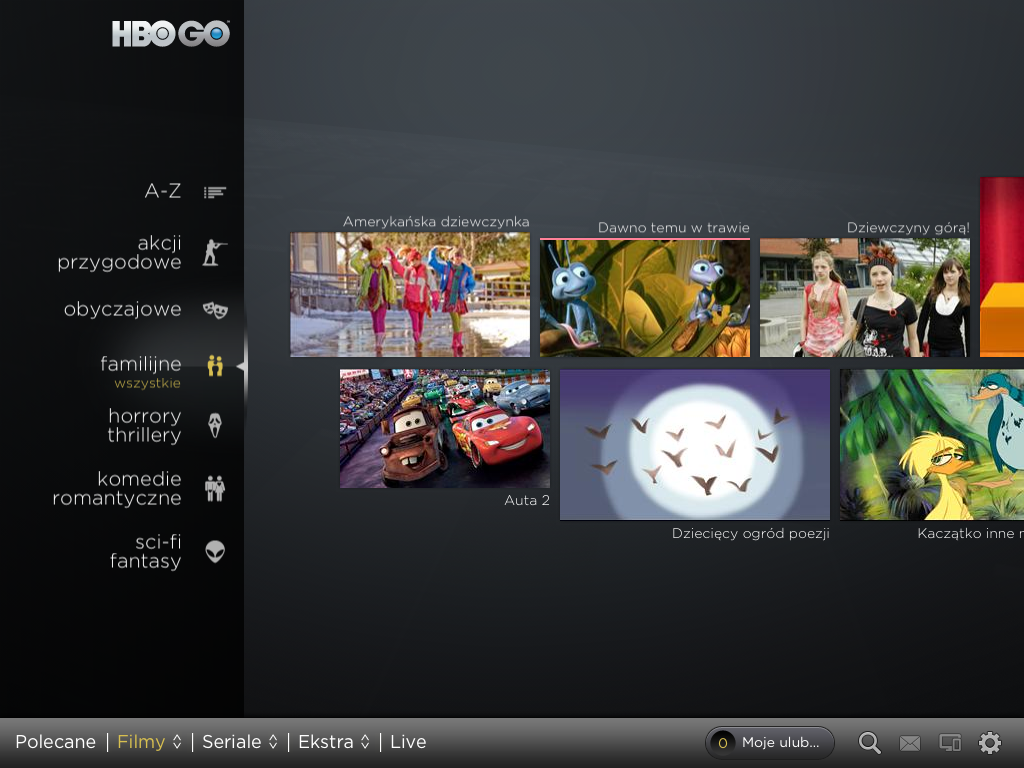This screenshot has height=768, width=1024.
Task: Open the Dziecięcy ogród poezji thumbnail
Action: pyautogui.click(x=695, y=445)
